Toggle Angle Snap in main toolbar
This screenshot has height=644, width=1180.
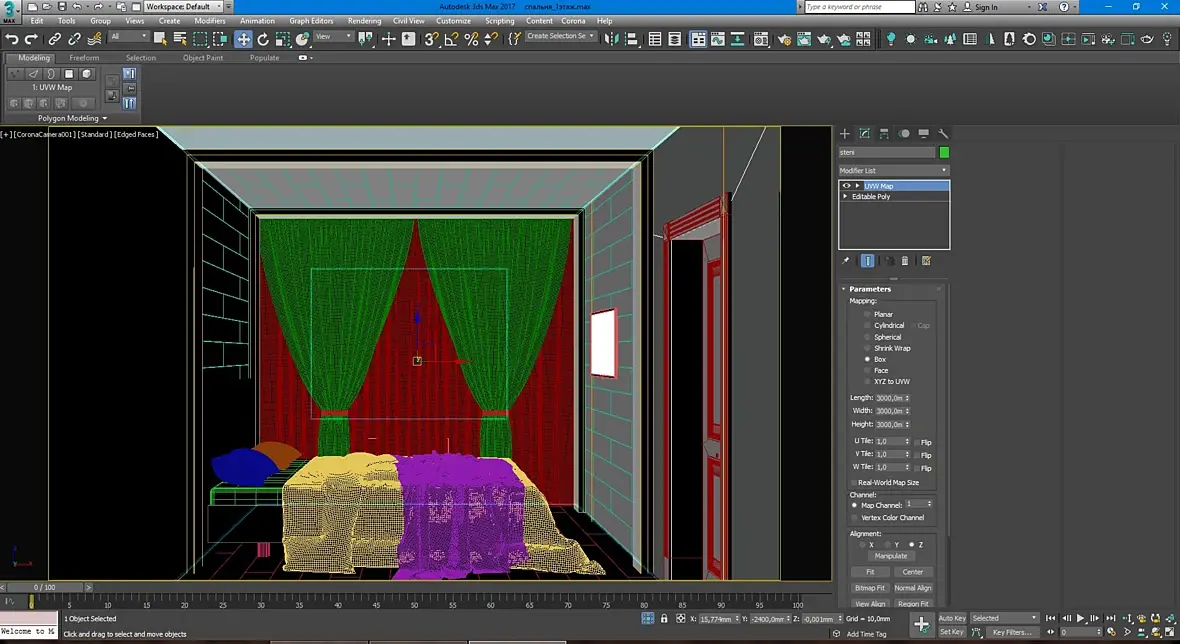pyautogui.click(x=451, y=39)
